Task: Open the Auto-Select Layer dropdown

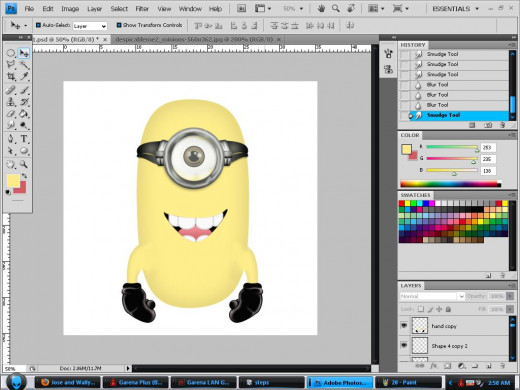Action: (x=90, y=26)
